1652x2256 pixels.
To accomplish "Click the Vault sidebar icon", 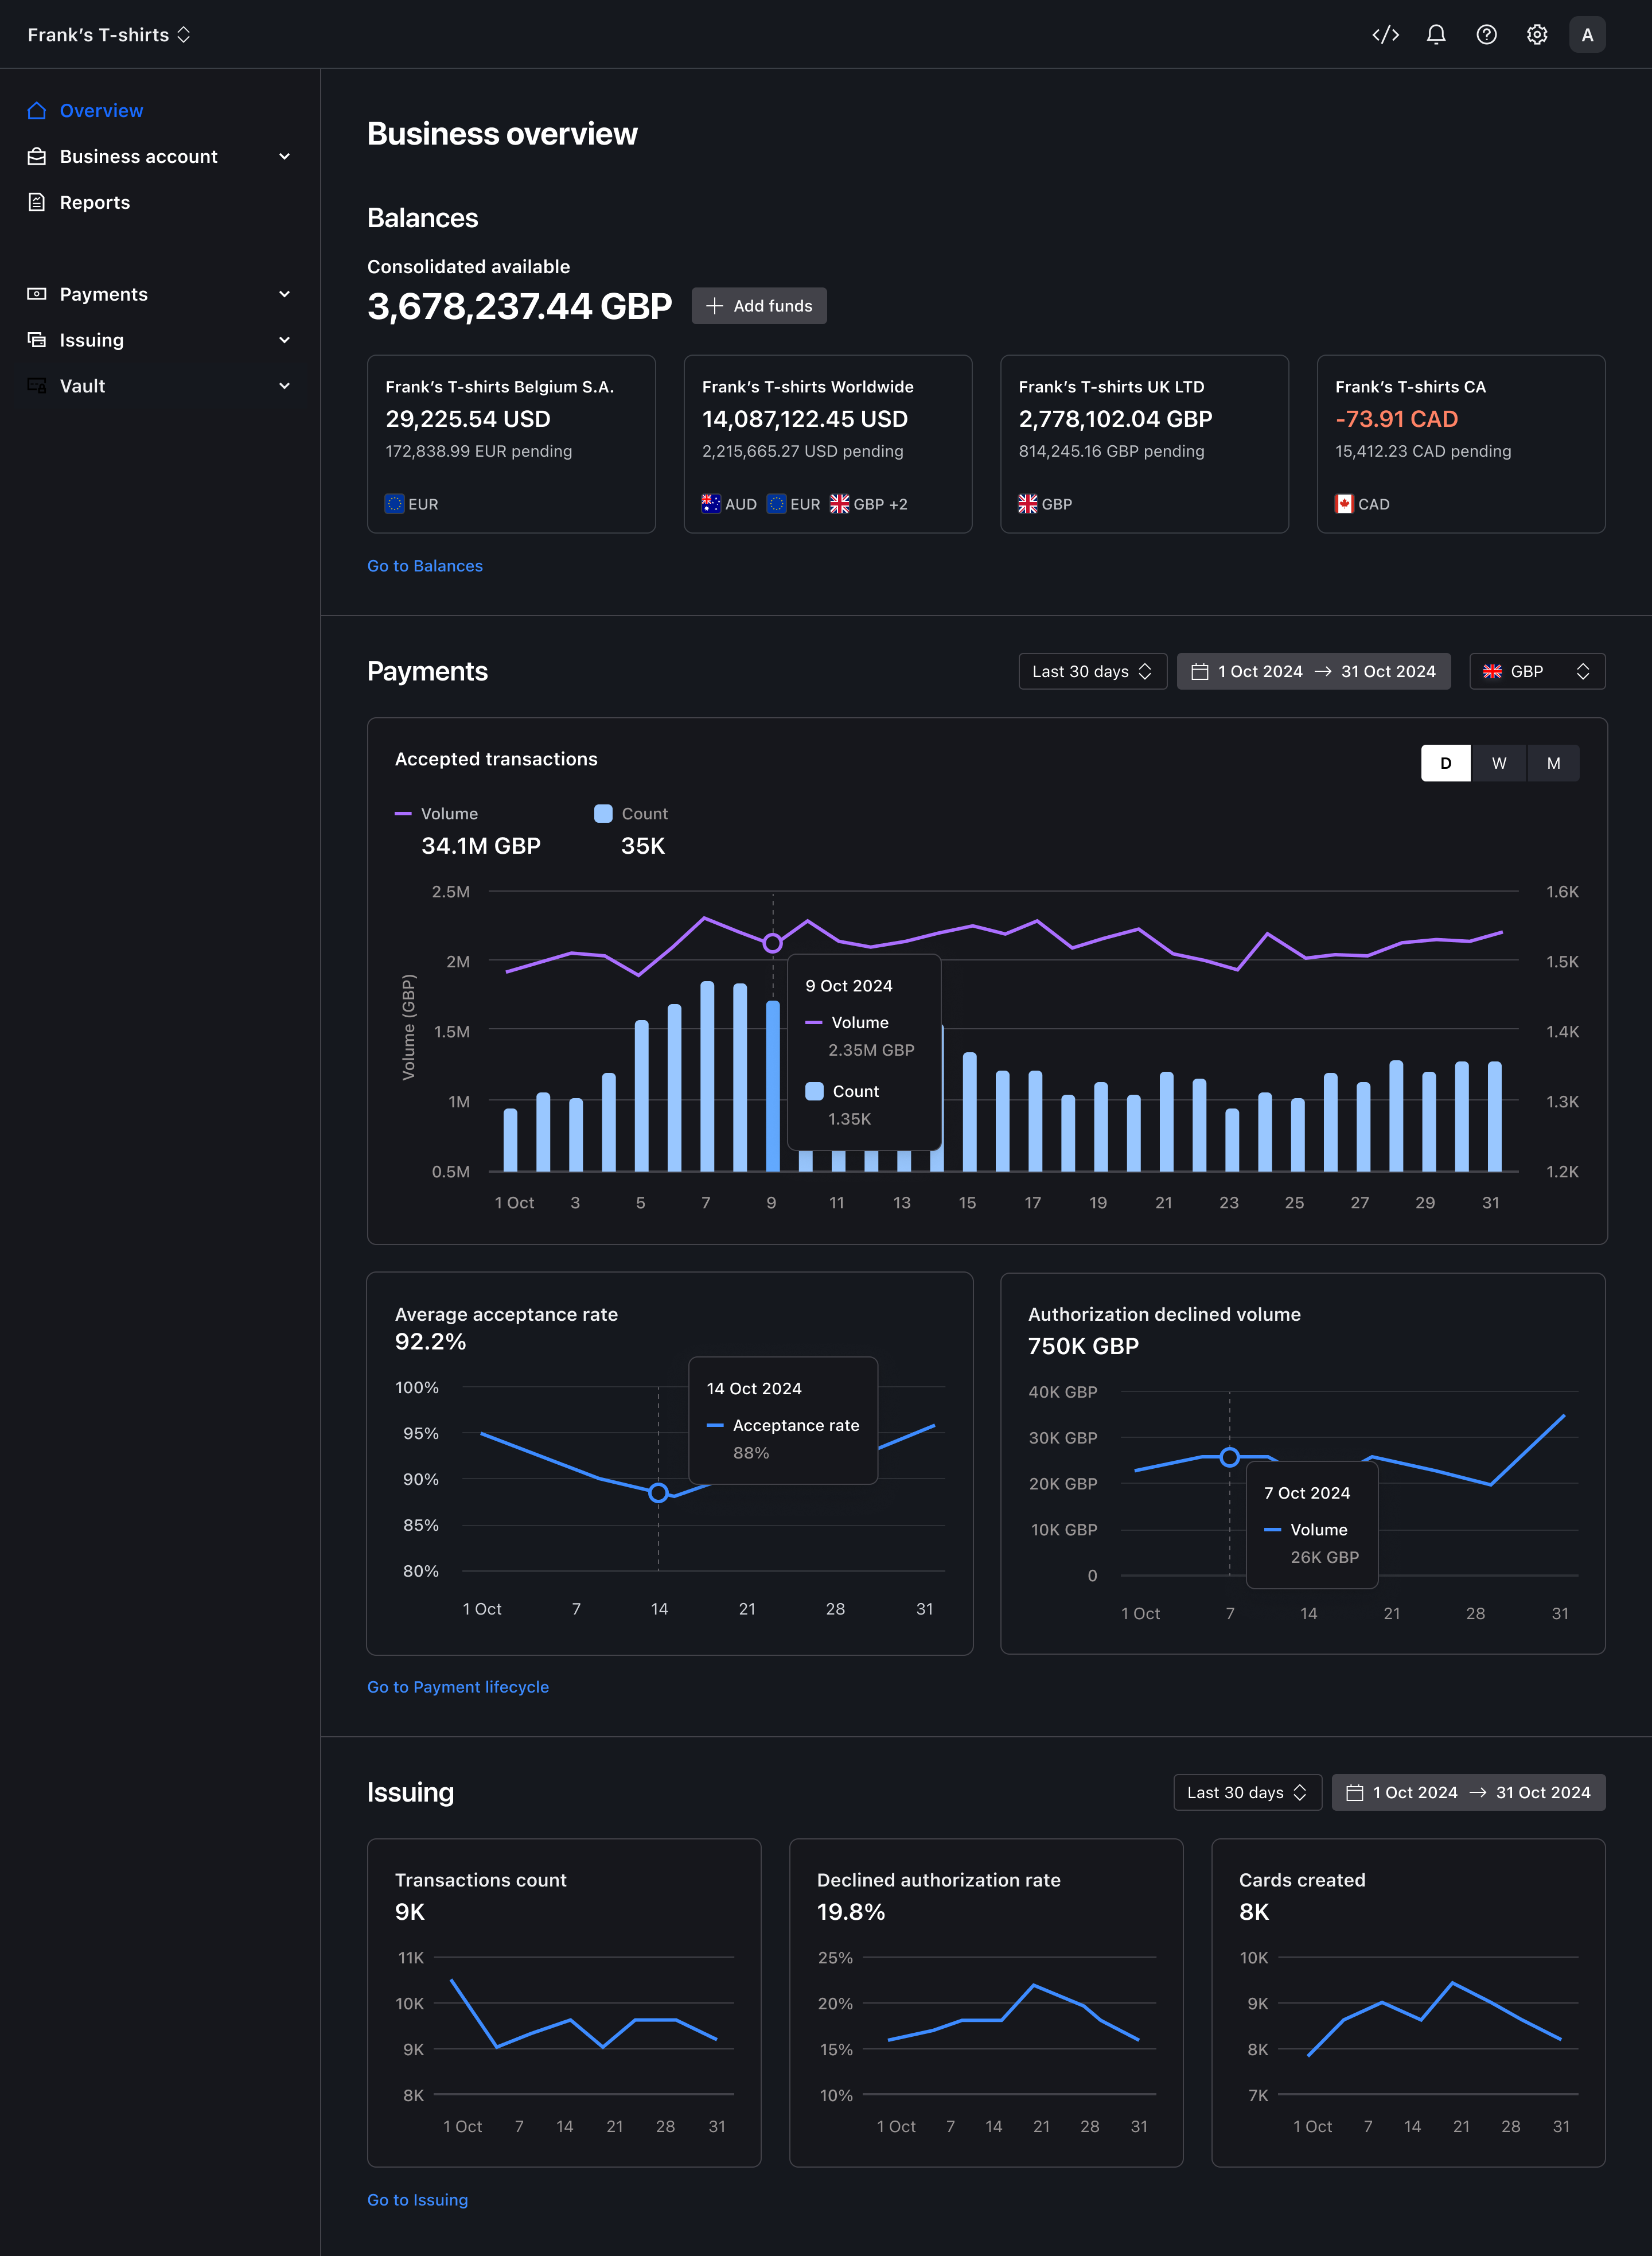I will tap(37, 386).
